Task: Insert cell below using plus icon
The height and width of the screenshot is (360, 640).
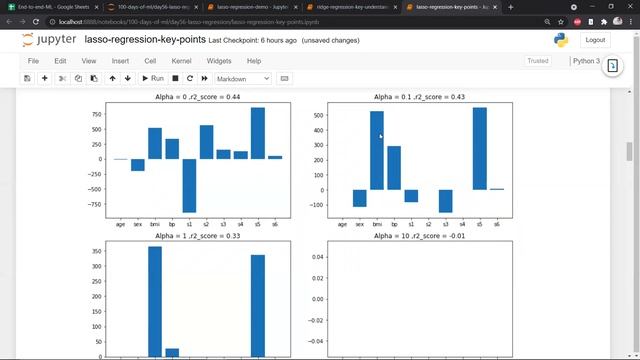Action: point(44,78)
